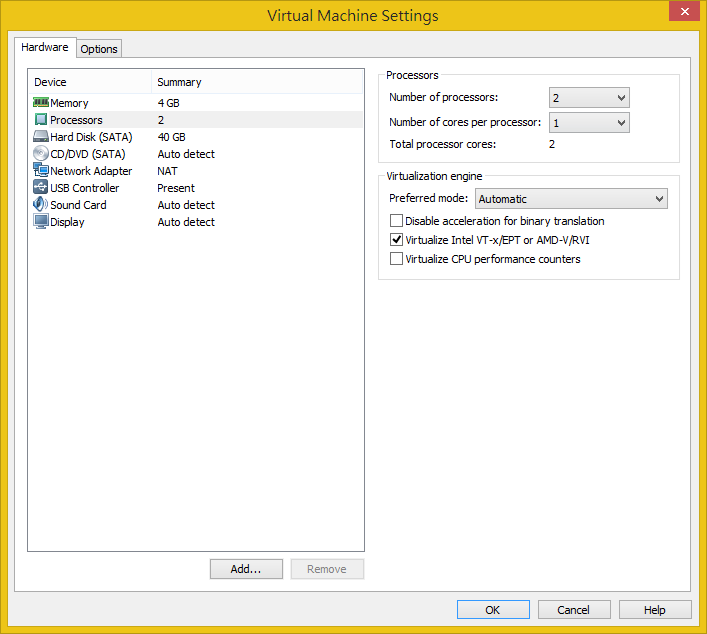Check Virtualize CPU performance counters
The height and width of the screenshot is (634, 707).
(396, 259)
